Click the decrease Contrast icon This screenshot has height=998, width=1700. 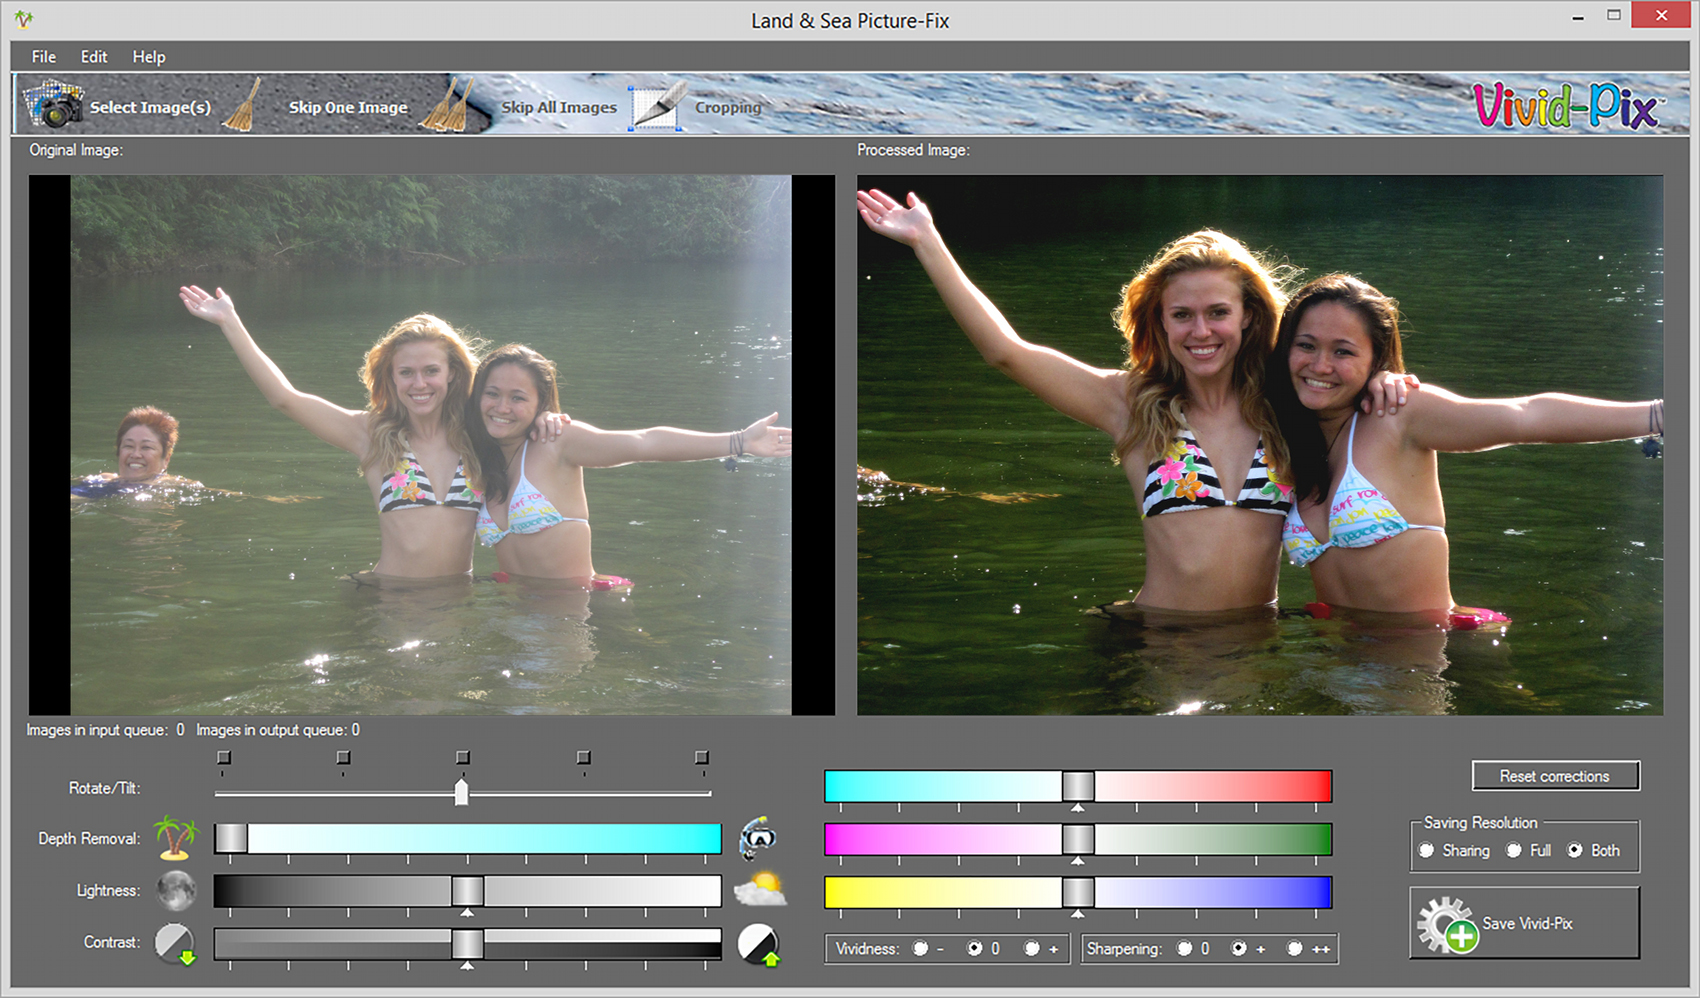(x=175, y=943)
